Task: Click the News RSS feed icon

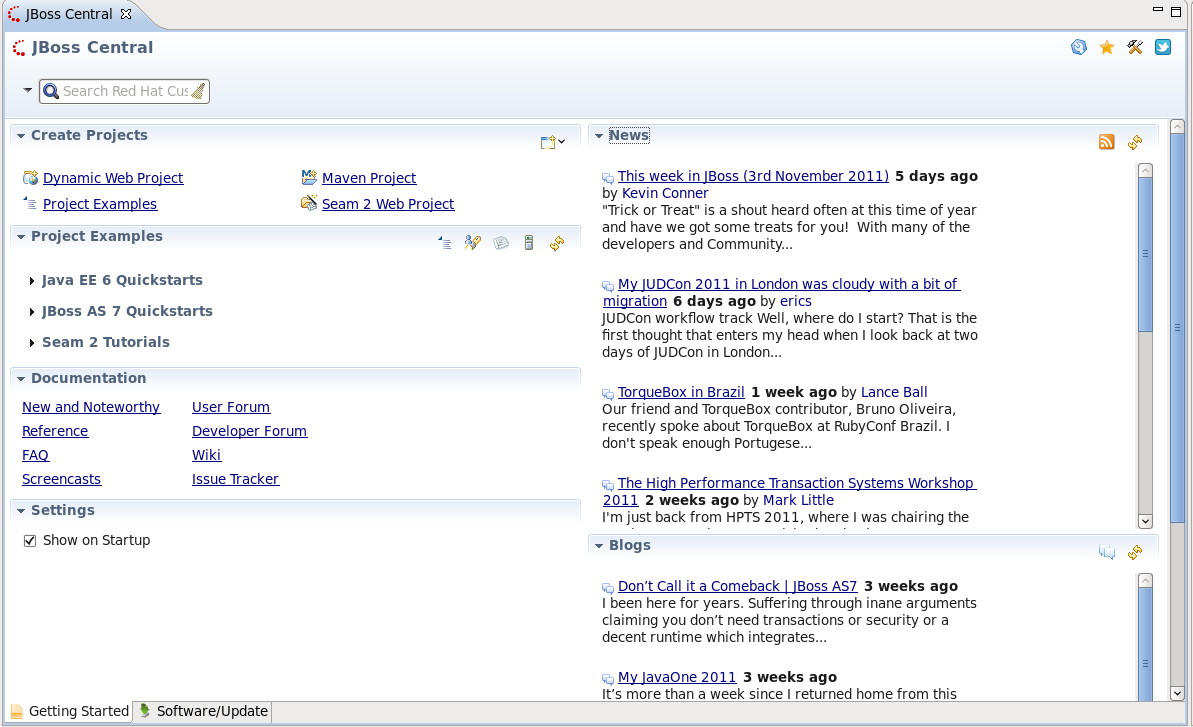Action: (1106, 142)
